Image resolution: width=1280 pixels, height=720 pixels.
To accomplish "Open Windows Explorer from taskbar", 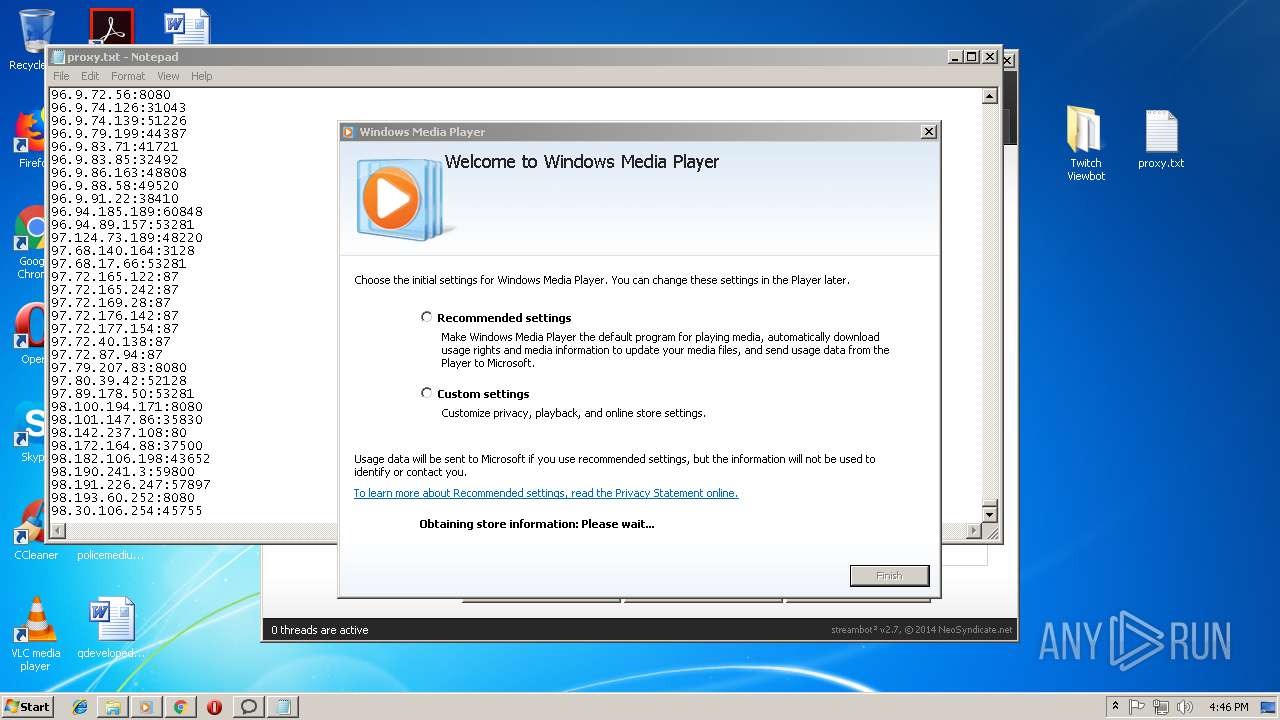I will click(x=113, y=707).
